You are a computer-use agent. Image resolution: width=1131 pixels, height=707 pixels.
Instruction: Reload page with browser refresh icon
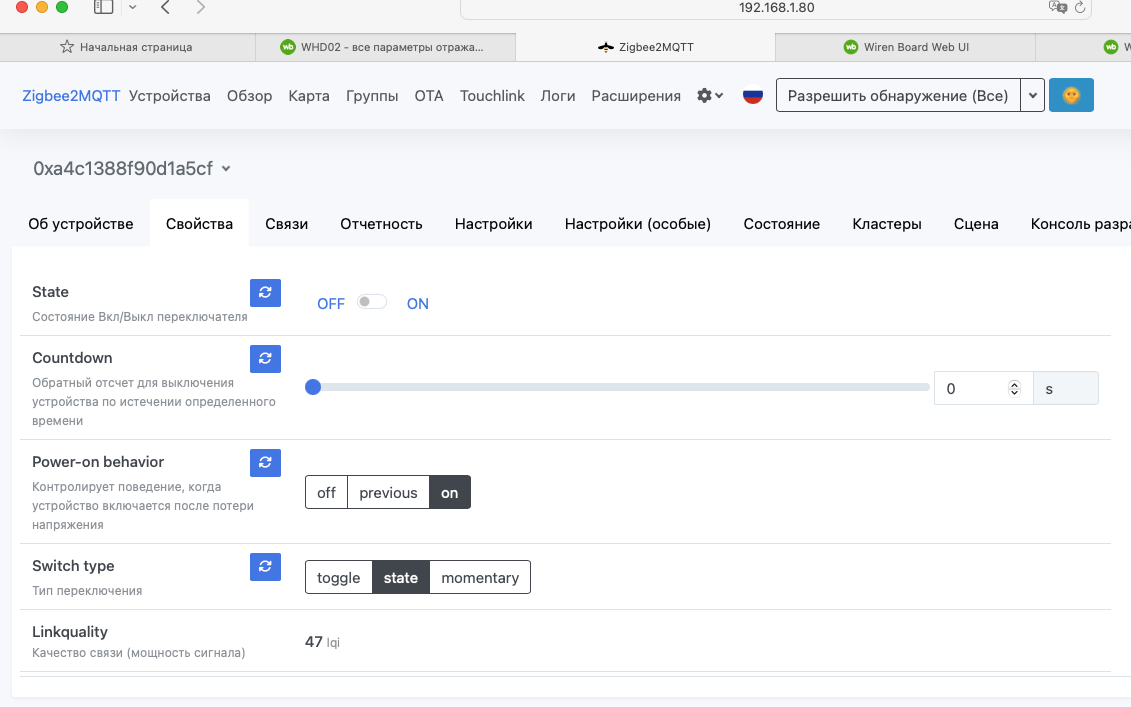pyautogui.click(x=1080, y=7)
